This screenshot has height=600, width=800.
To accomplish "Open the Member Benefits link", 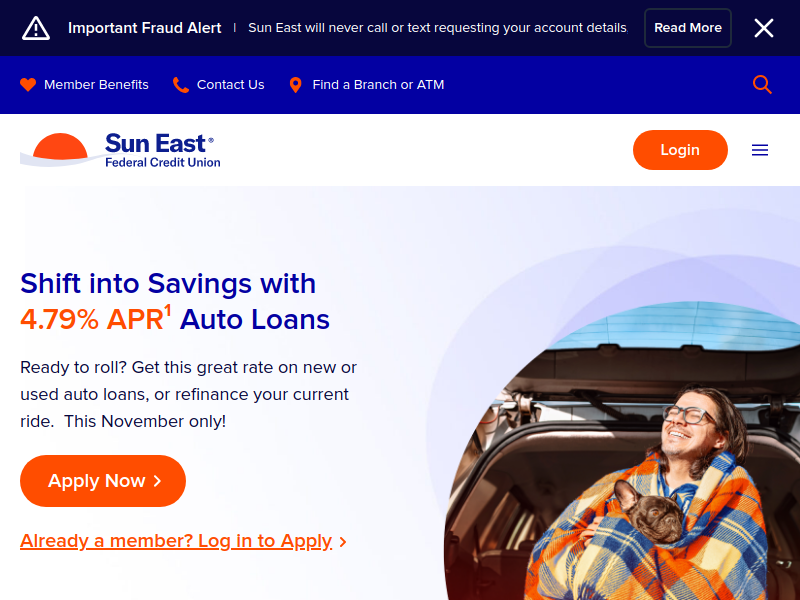I will [96, 85].
